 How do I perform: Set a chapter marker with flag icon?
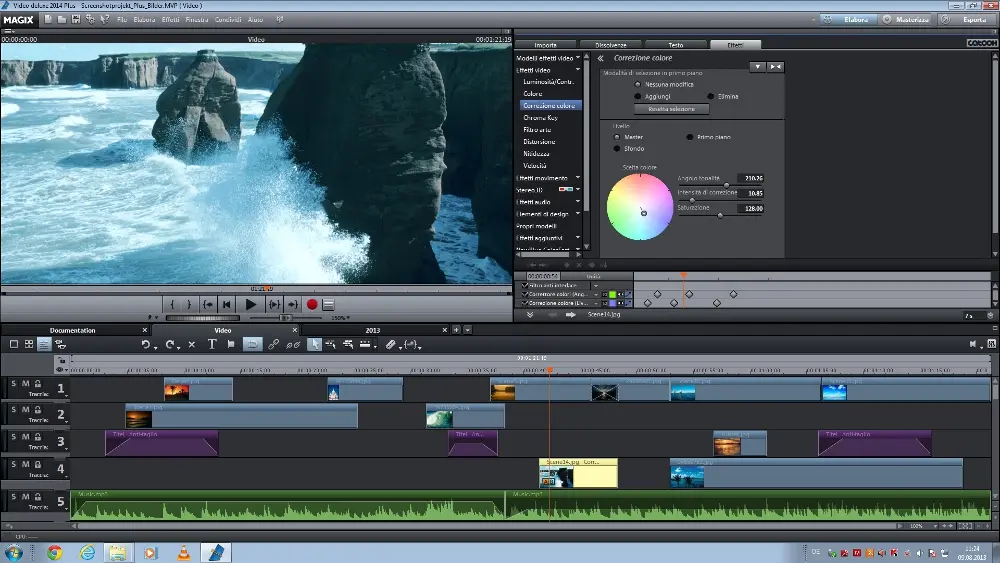click(231, 344)
